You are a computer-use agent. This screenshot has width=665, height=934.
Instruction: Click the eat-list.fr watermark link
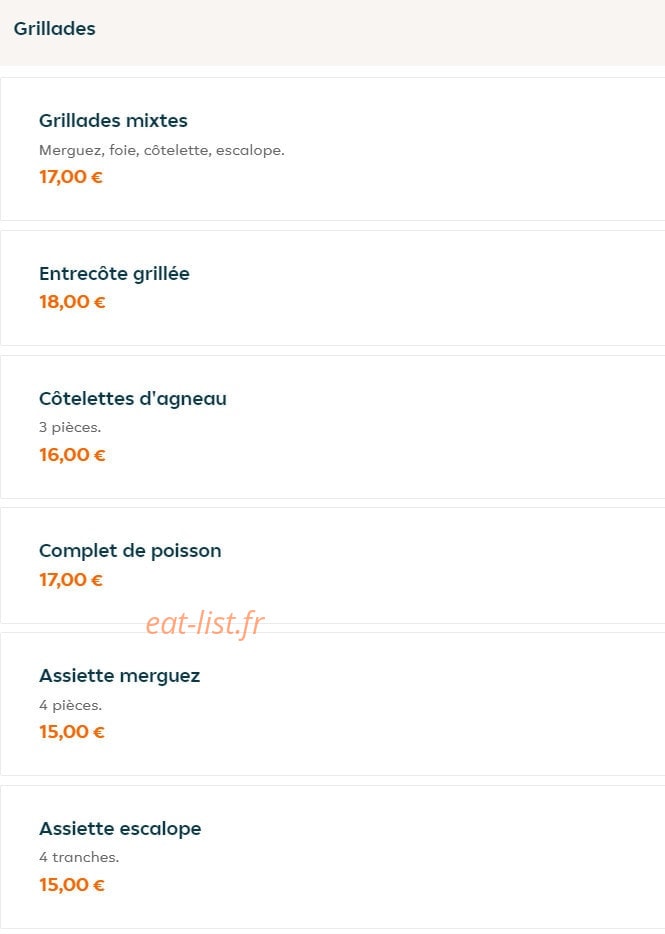(205, 624)
